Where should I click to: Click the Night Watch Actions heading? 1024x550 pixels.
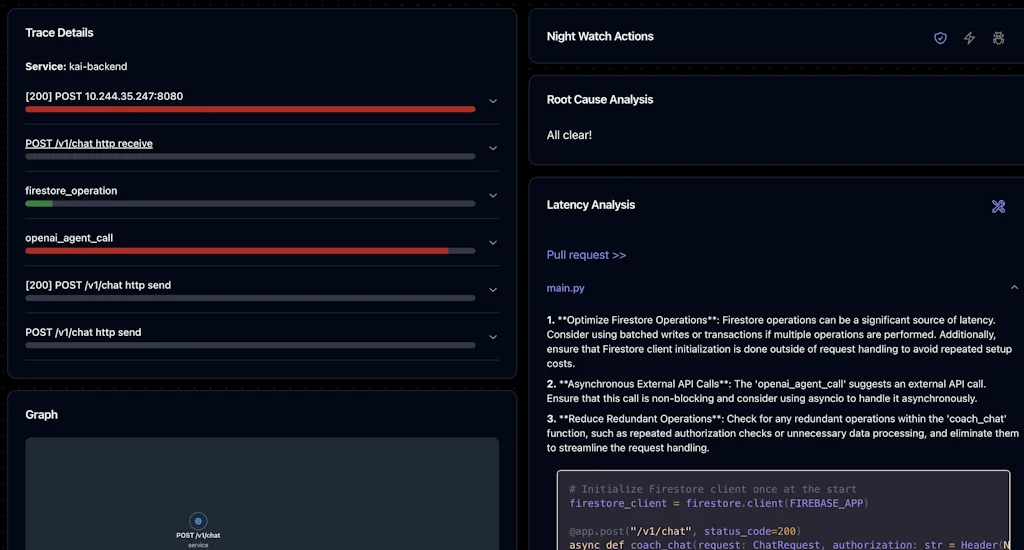point(600,37)
